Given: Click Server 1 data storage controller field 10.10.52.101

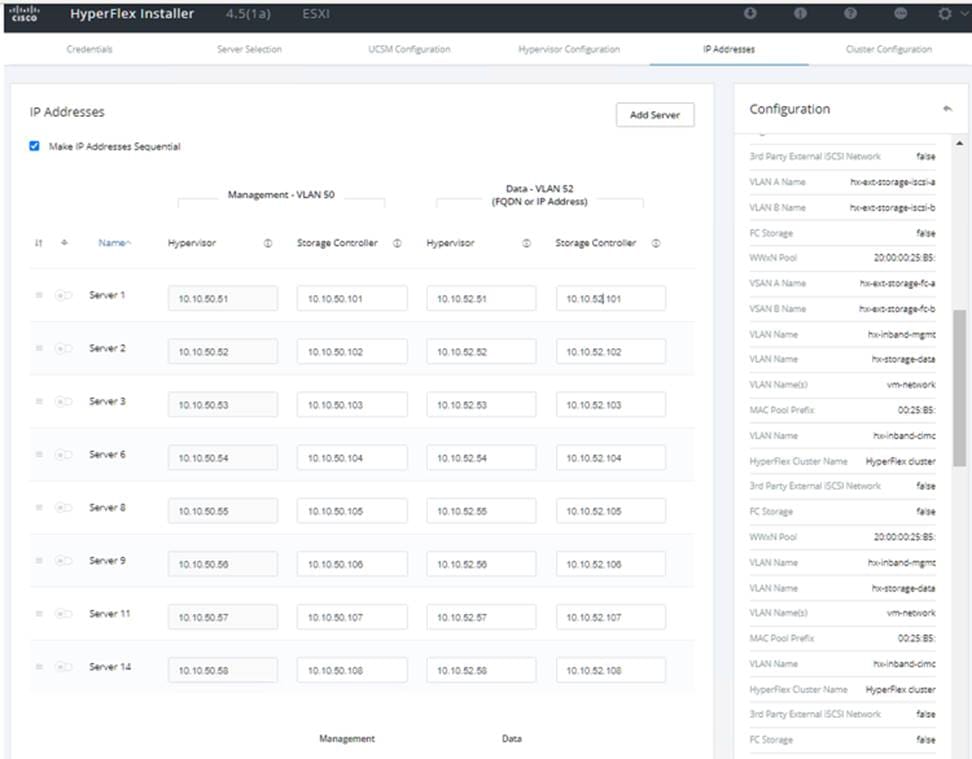Looking at the screenshot, I should coord(611,298).
